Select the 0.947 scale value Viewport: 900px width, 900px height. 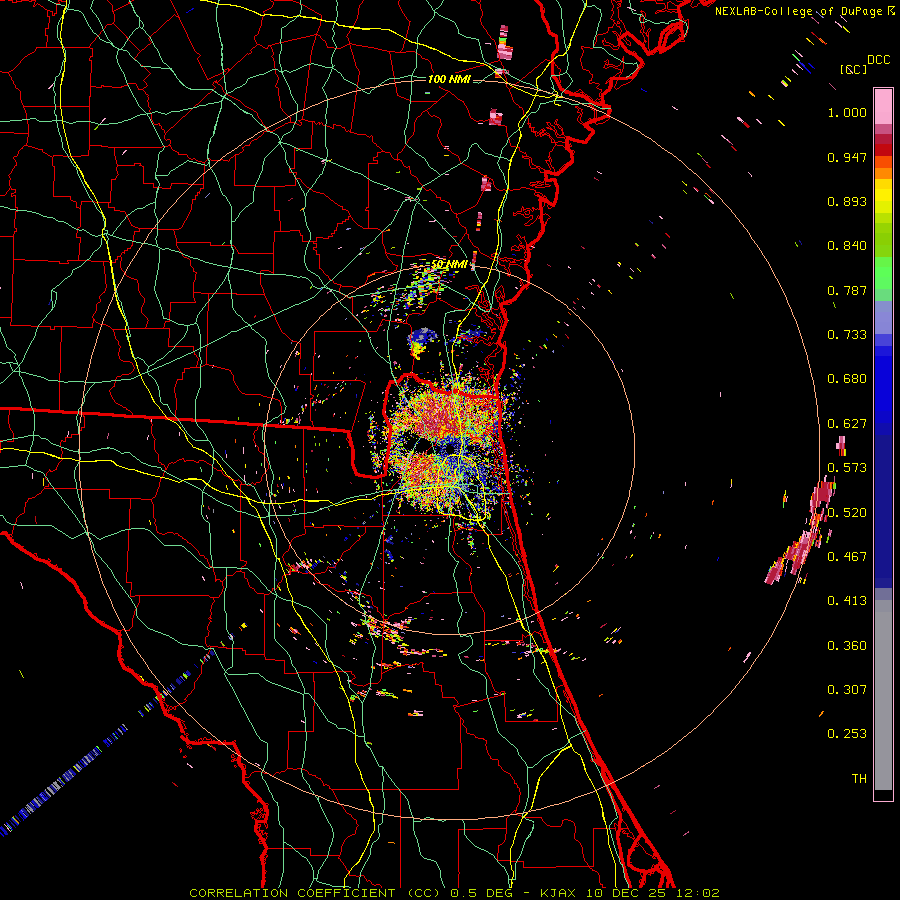click(x=847, y=157)
